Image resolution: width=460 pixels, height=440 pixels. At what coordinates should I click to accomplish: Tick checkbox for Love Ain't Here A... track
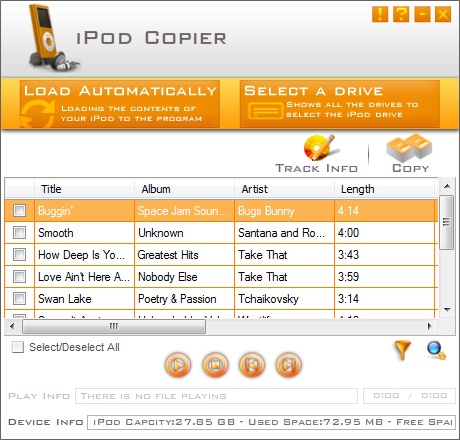pos(19,277)
